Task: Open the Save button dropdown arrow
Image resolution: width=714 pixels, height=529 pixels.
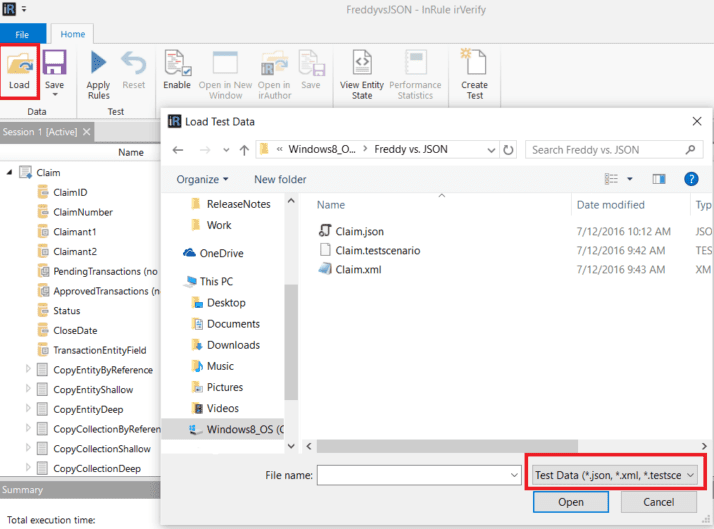Action: coord(55,95)
